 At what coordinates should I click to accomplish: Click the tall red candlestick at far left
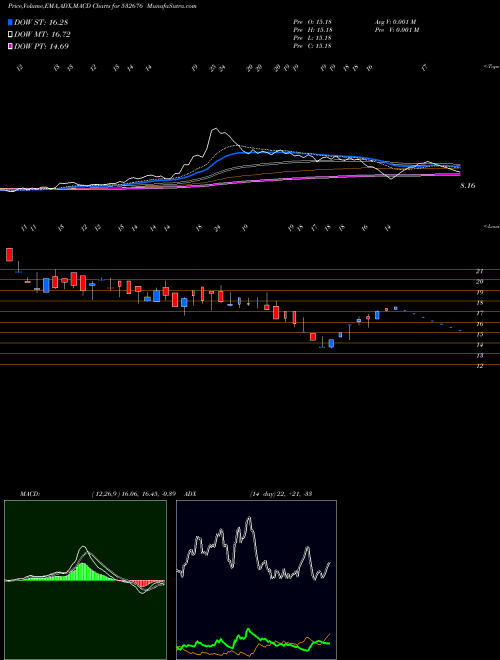coord(9,255)
